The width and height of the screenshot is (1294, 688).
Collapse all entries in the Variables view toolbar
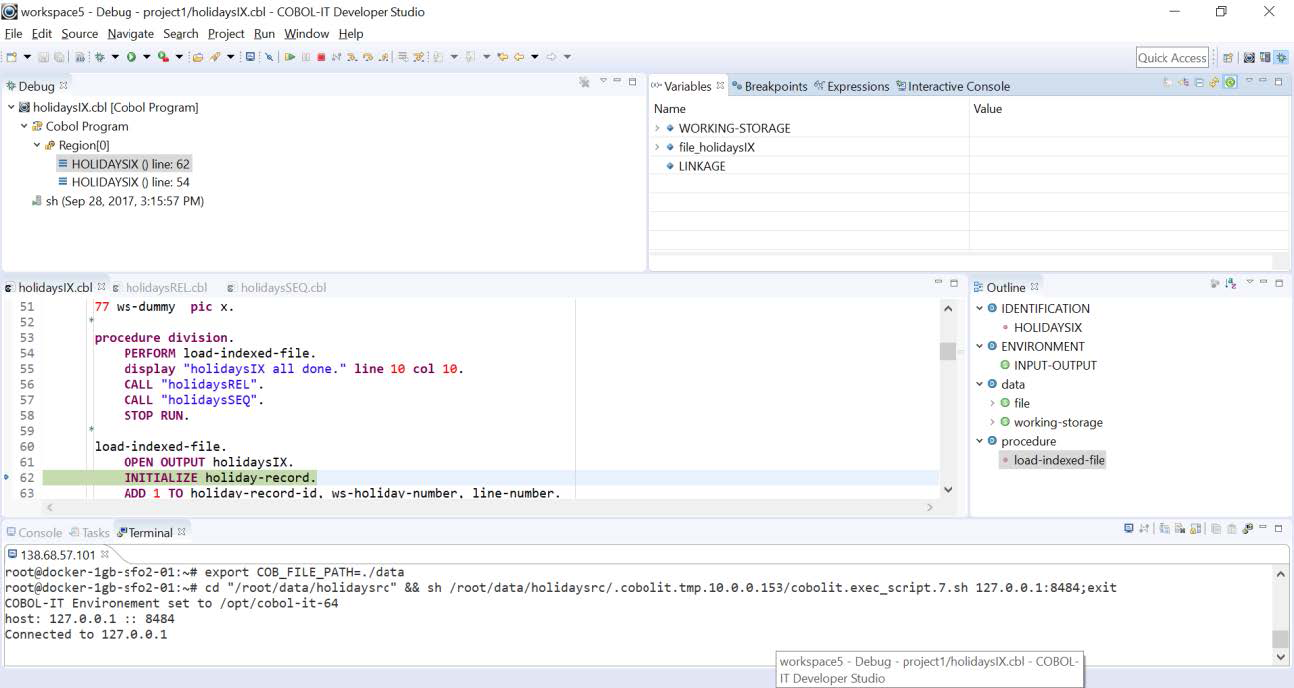coord(1199,84)
